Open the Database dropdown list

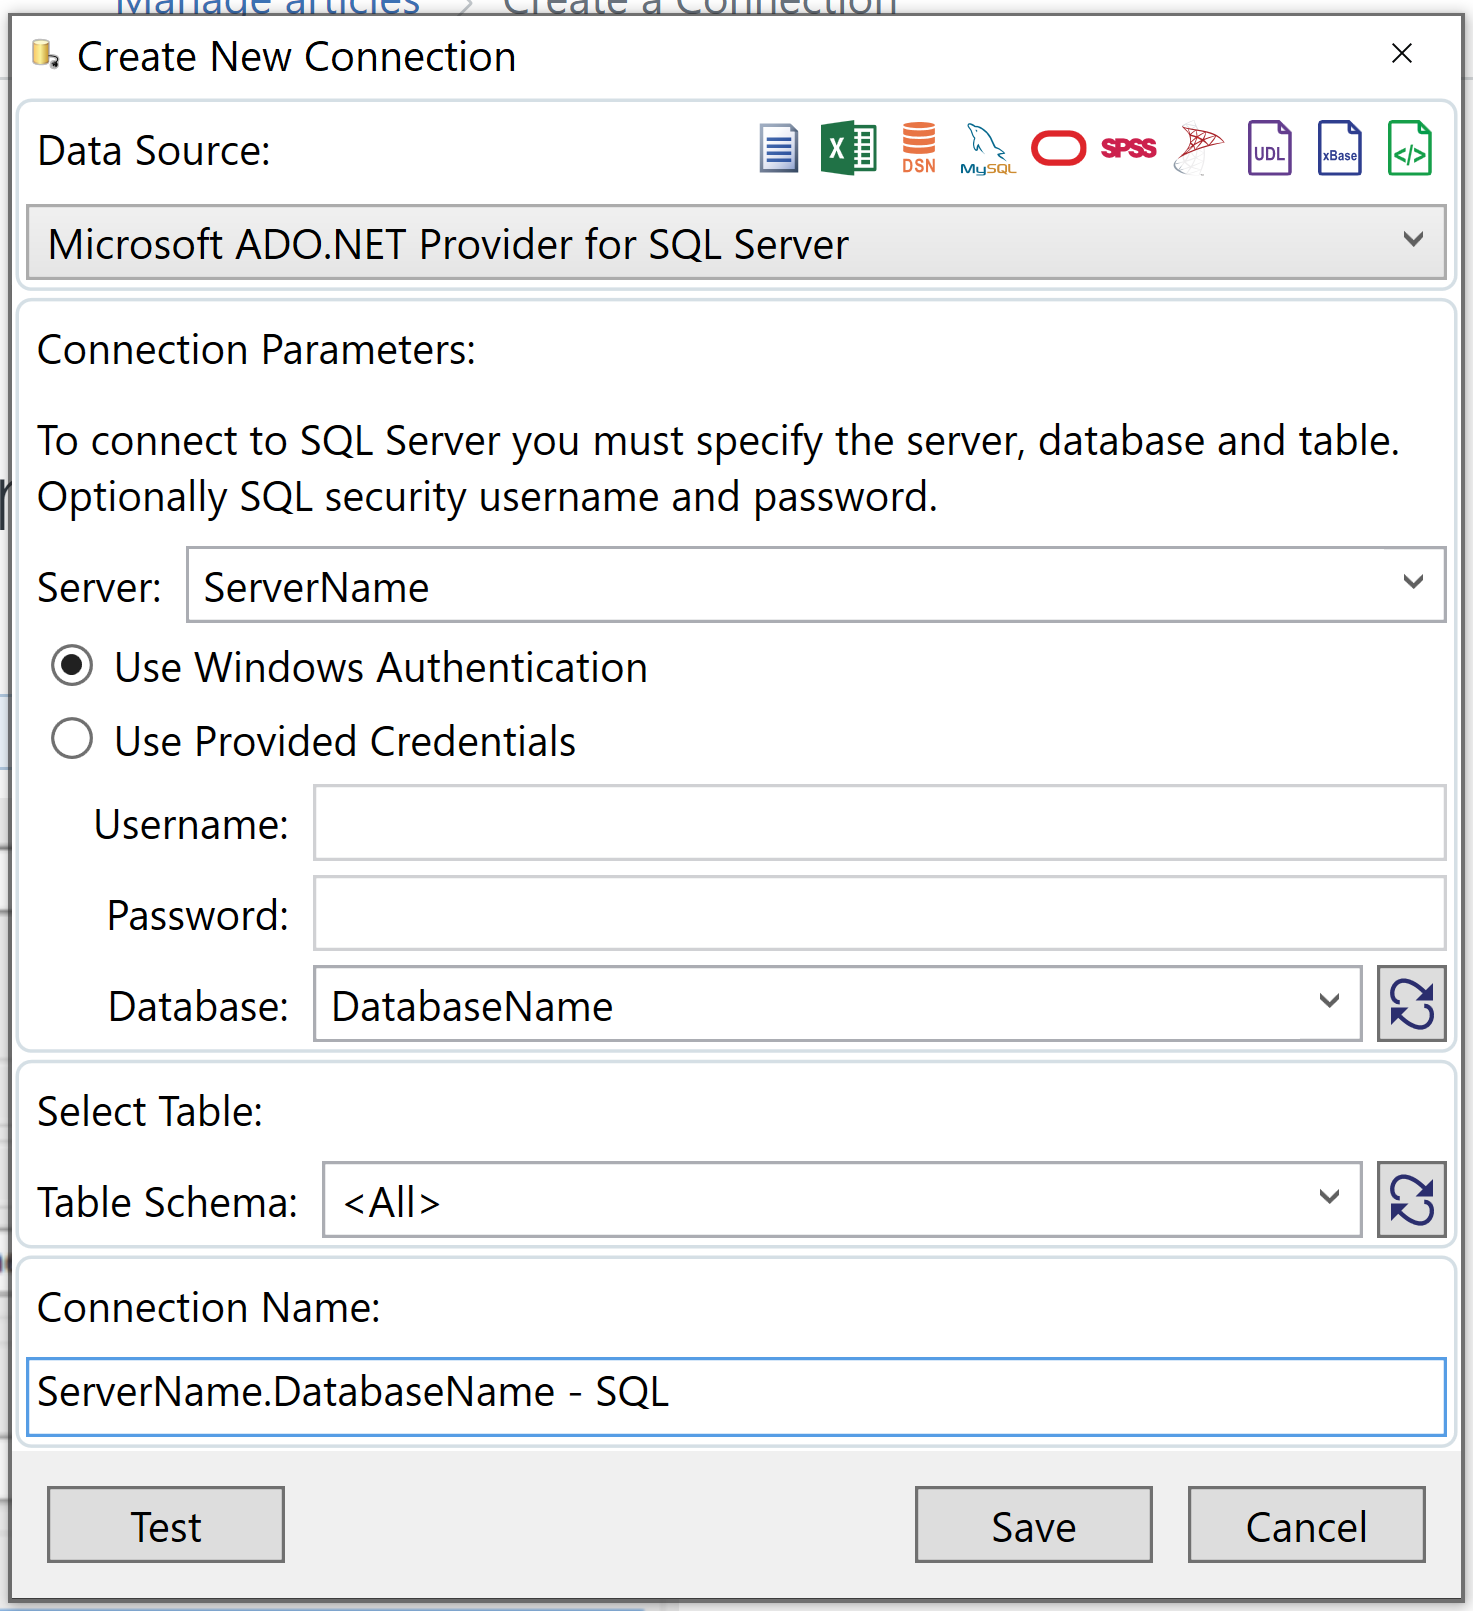click(x=1328, y=1003)
